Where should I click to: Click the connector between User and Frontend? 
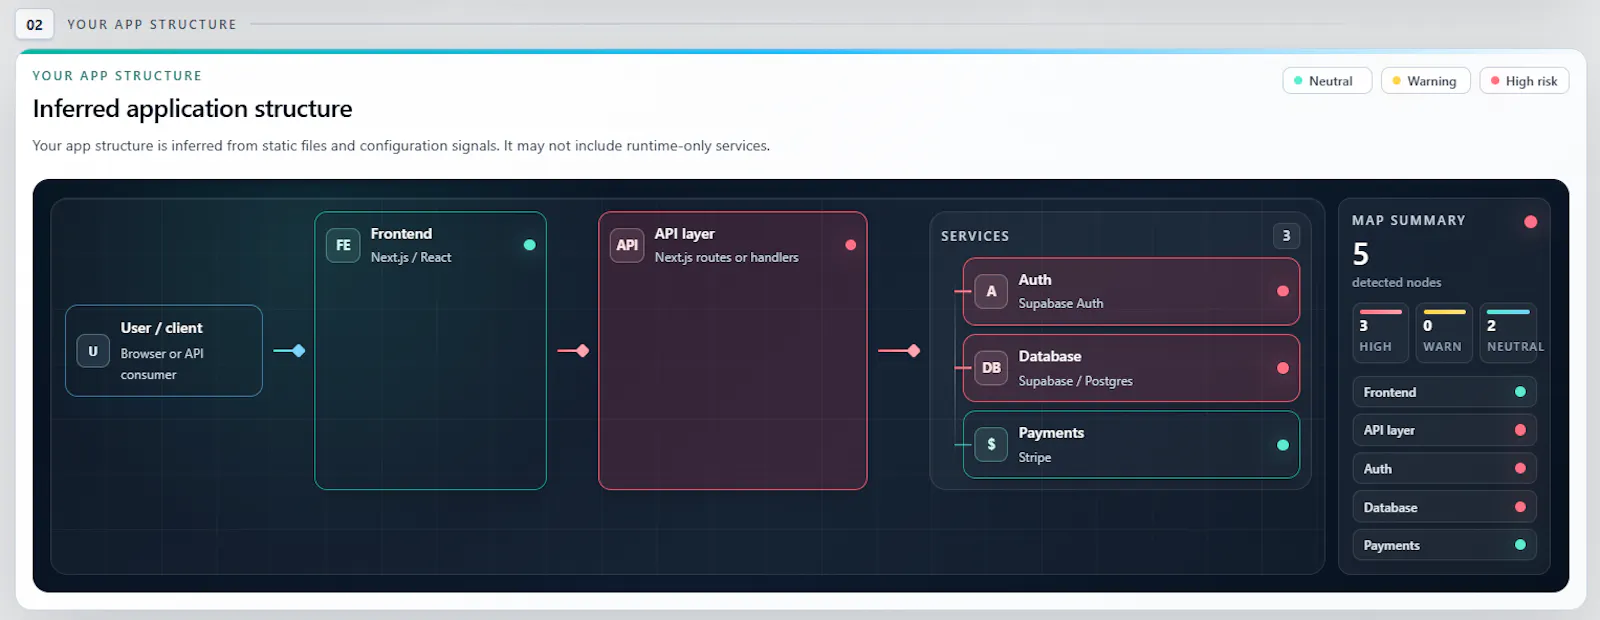coord(289,351)
